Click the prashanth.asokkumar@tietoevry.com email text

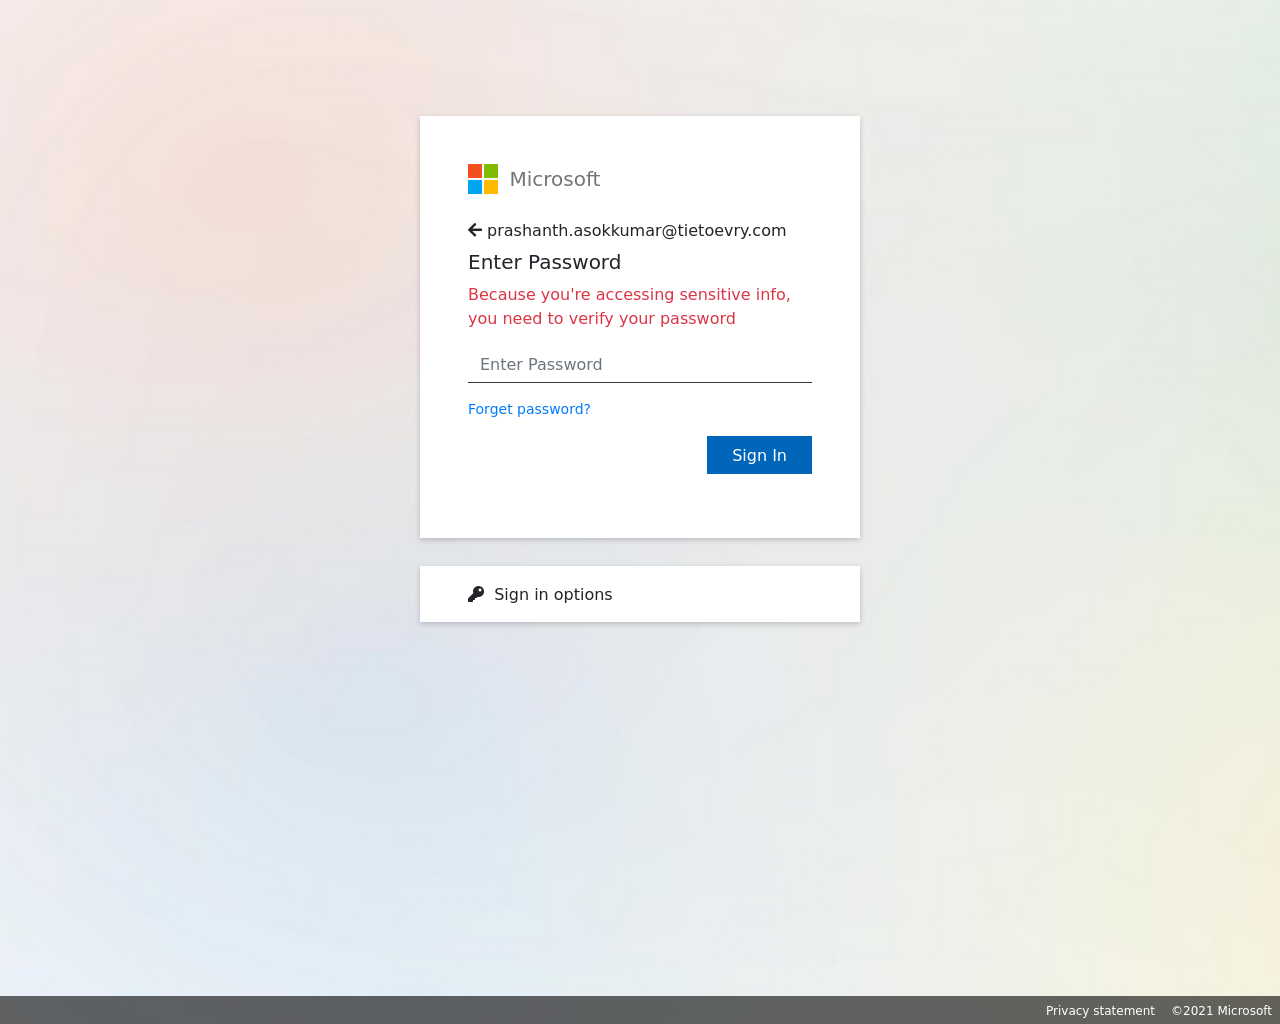636,230
